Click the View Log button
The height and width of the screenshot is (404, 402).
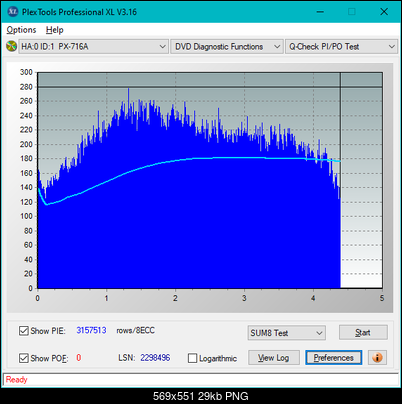coord(274,358)
